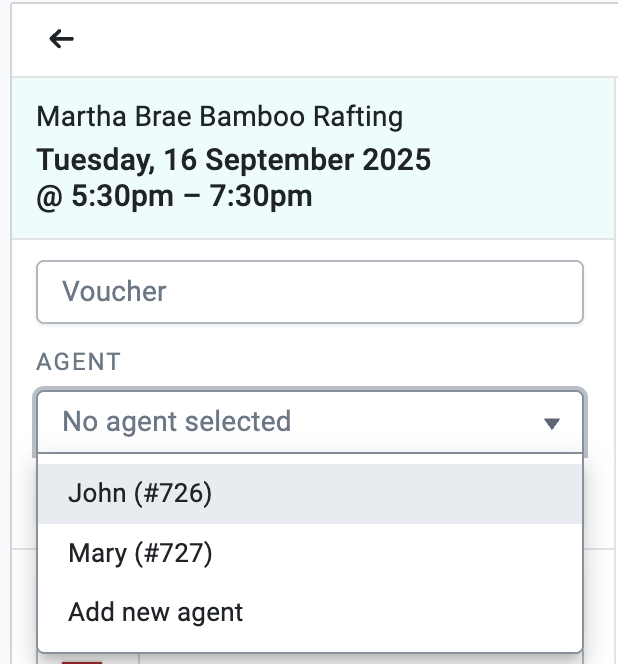Pick 'Add new agent' option
The image size is (618, 664).
(x=155, y=612)
